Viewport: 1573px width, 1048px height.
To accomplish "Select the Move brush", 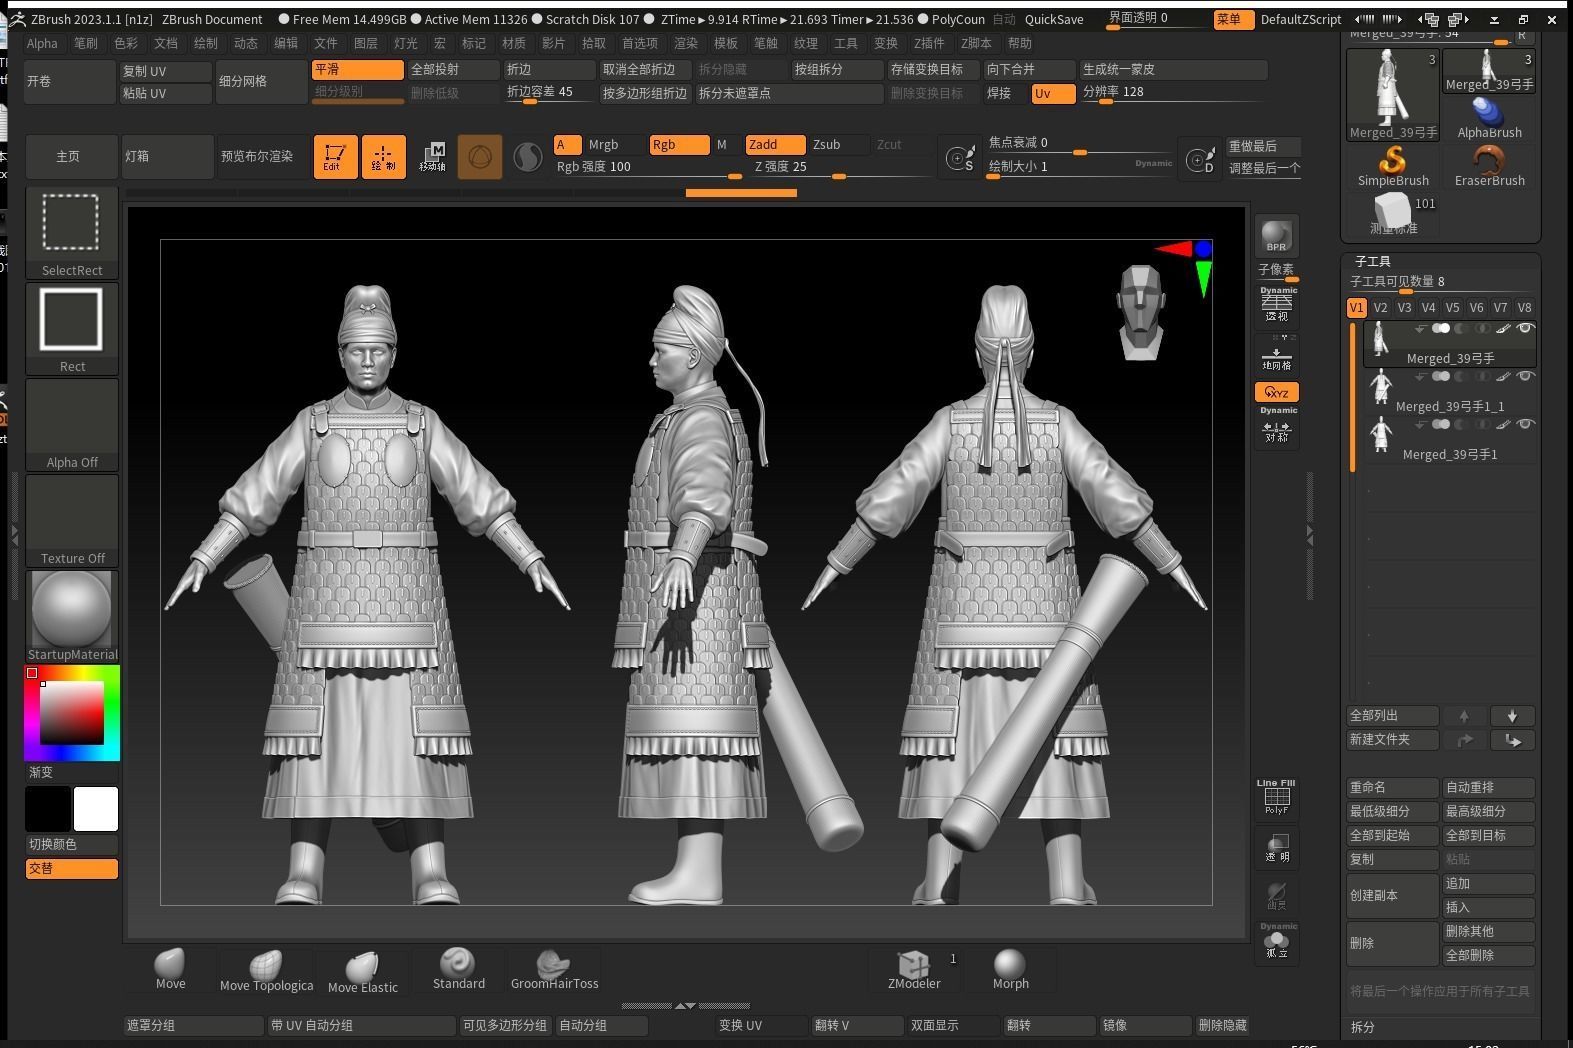I will tap(170, 969).
